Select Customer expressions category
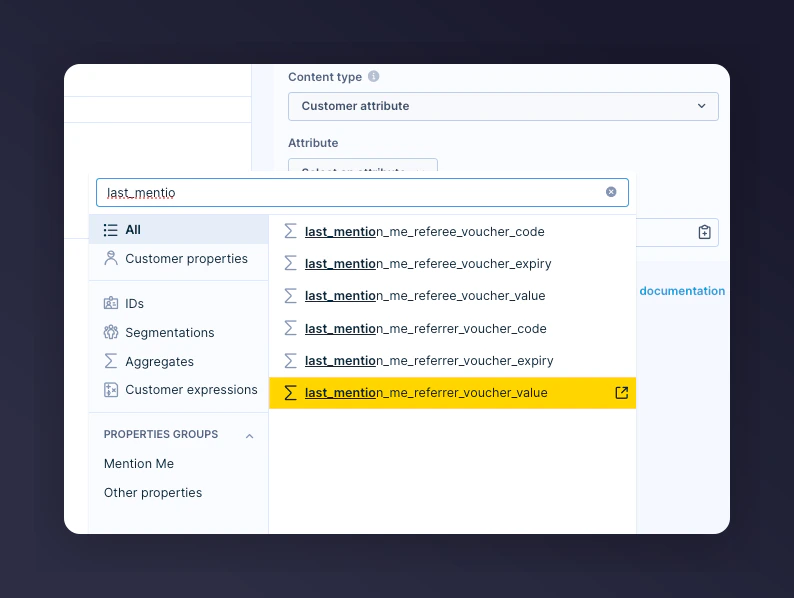This screenshot has height=598, width=794. [179, 390]
